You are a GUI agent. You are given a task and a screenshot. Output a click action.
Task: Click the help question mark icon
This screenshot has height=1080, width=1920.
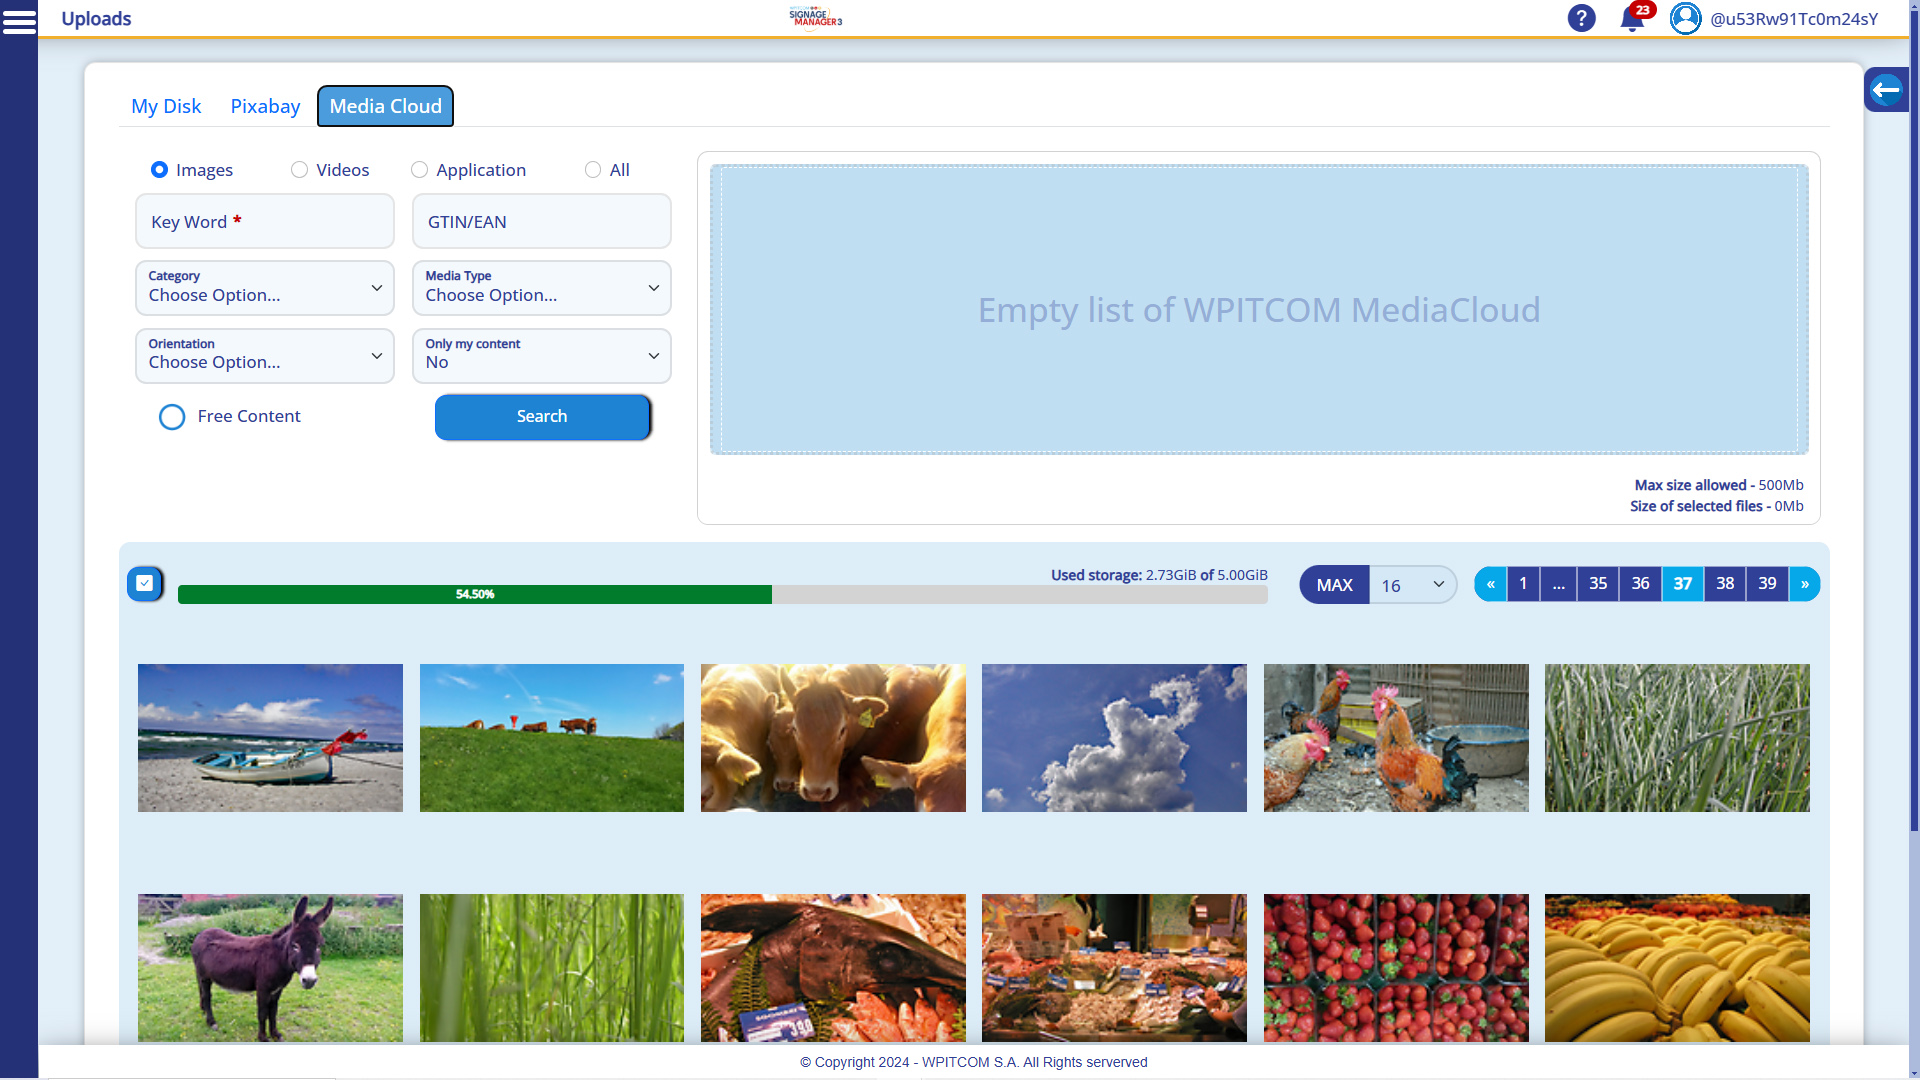(1581, 18)
